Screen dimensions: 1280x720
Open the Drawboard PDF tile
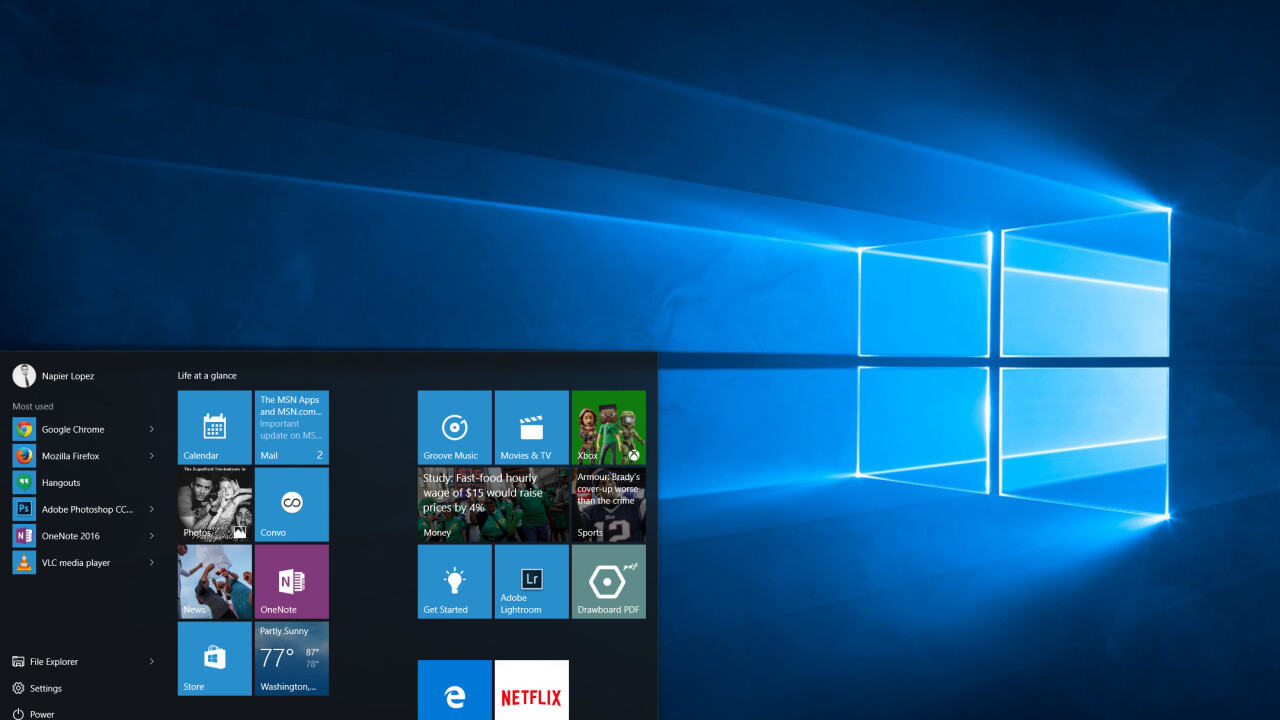(608, 581)
